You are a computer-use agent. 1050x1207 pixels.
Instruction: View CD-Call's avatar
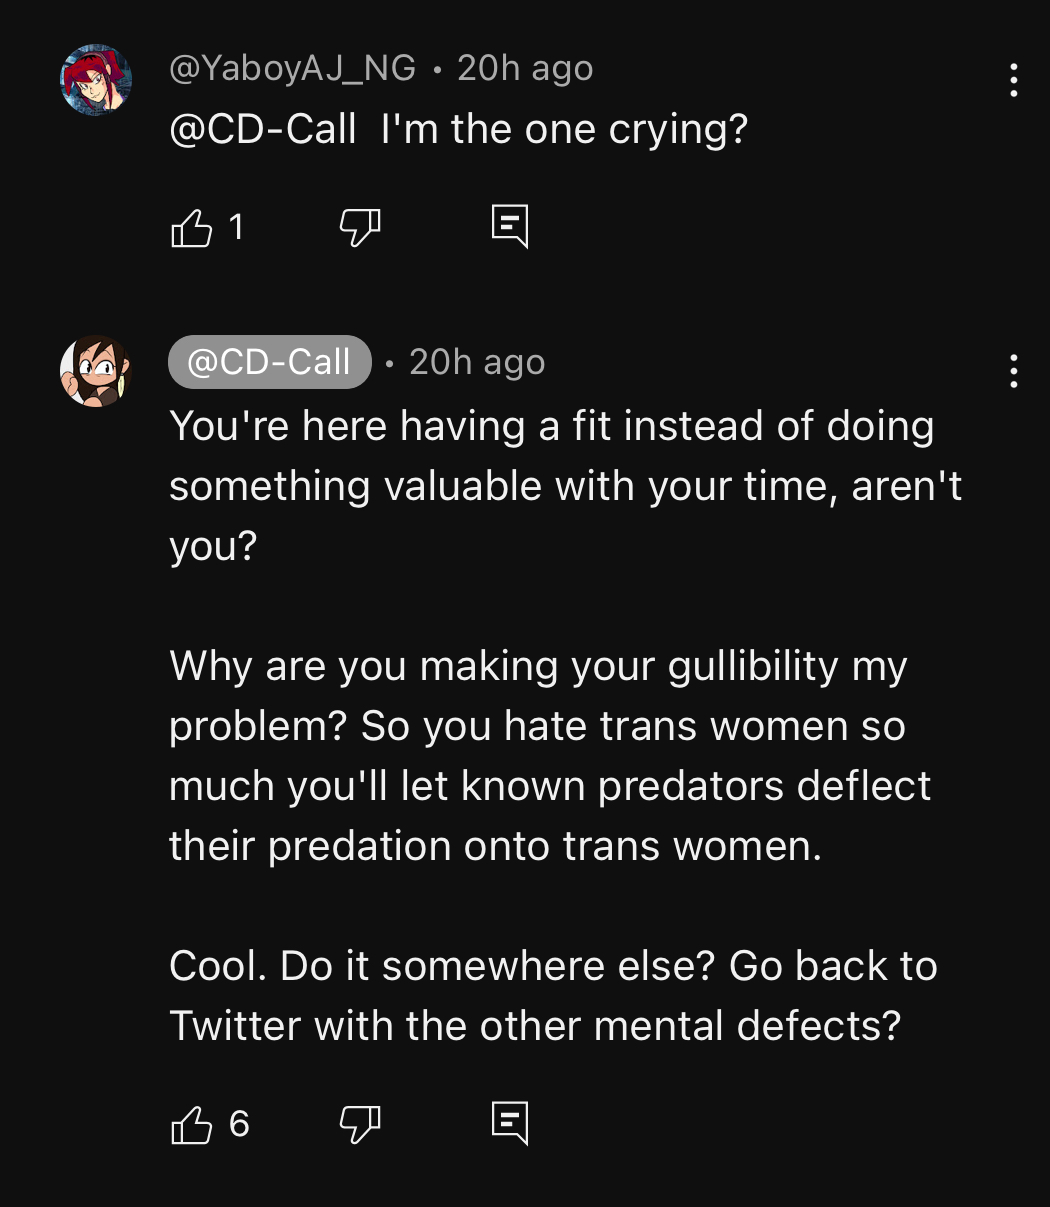coord(96,371)
